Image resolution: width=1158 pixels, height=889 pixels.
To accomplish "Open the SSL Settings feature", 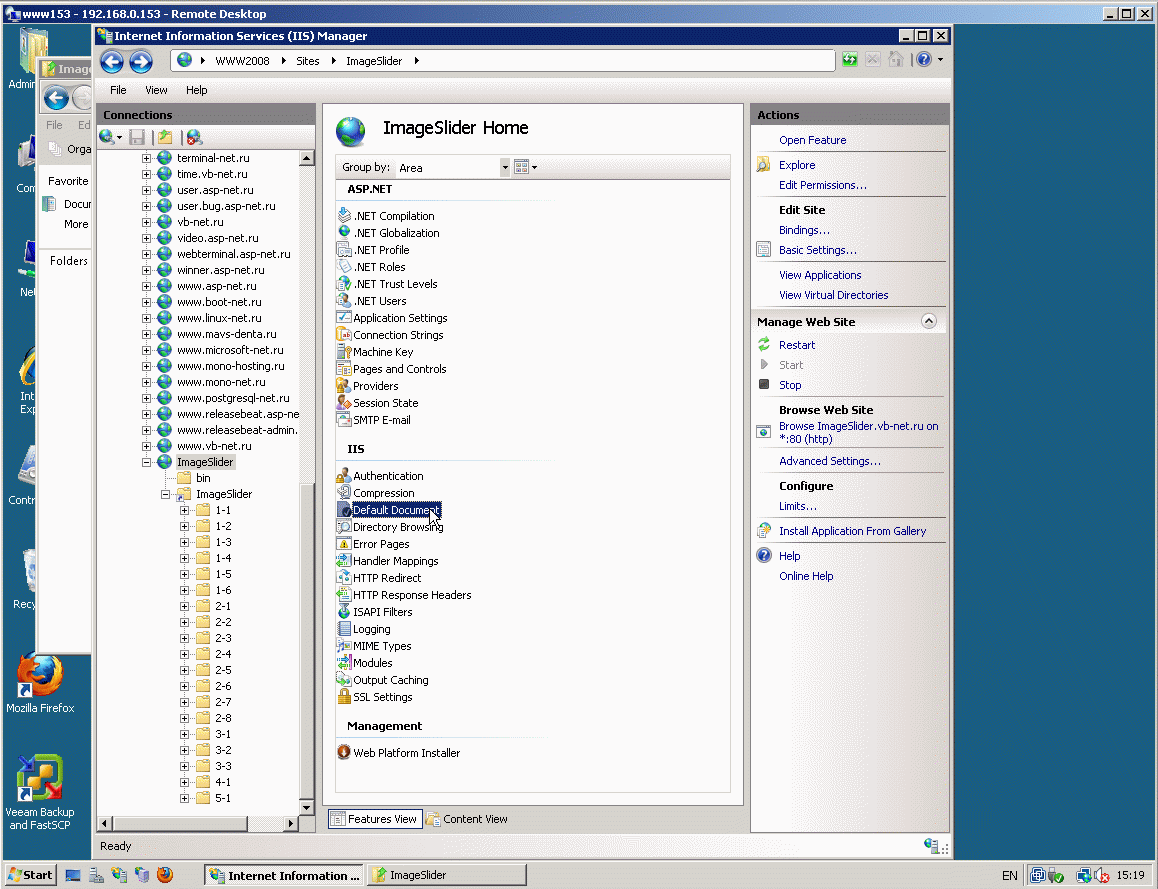I will click(x=375, y=696).
